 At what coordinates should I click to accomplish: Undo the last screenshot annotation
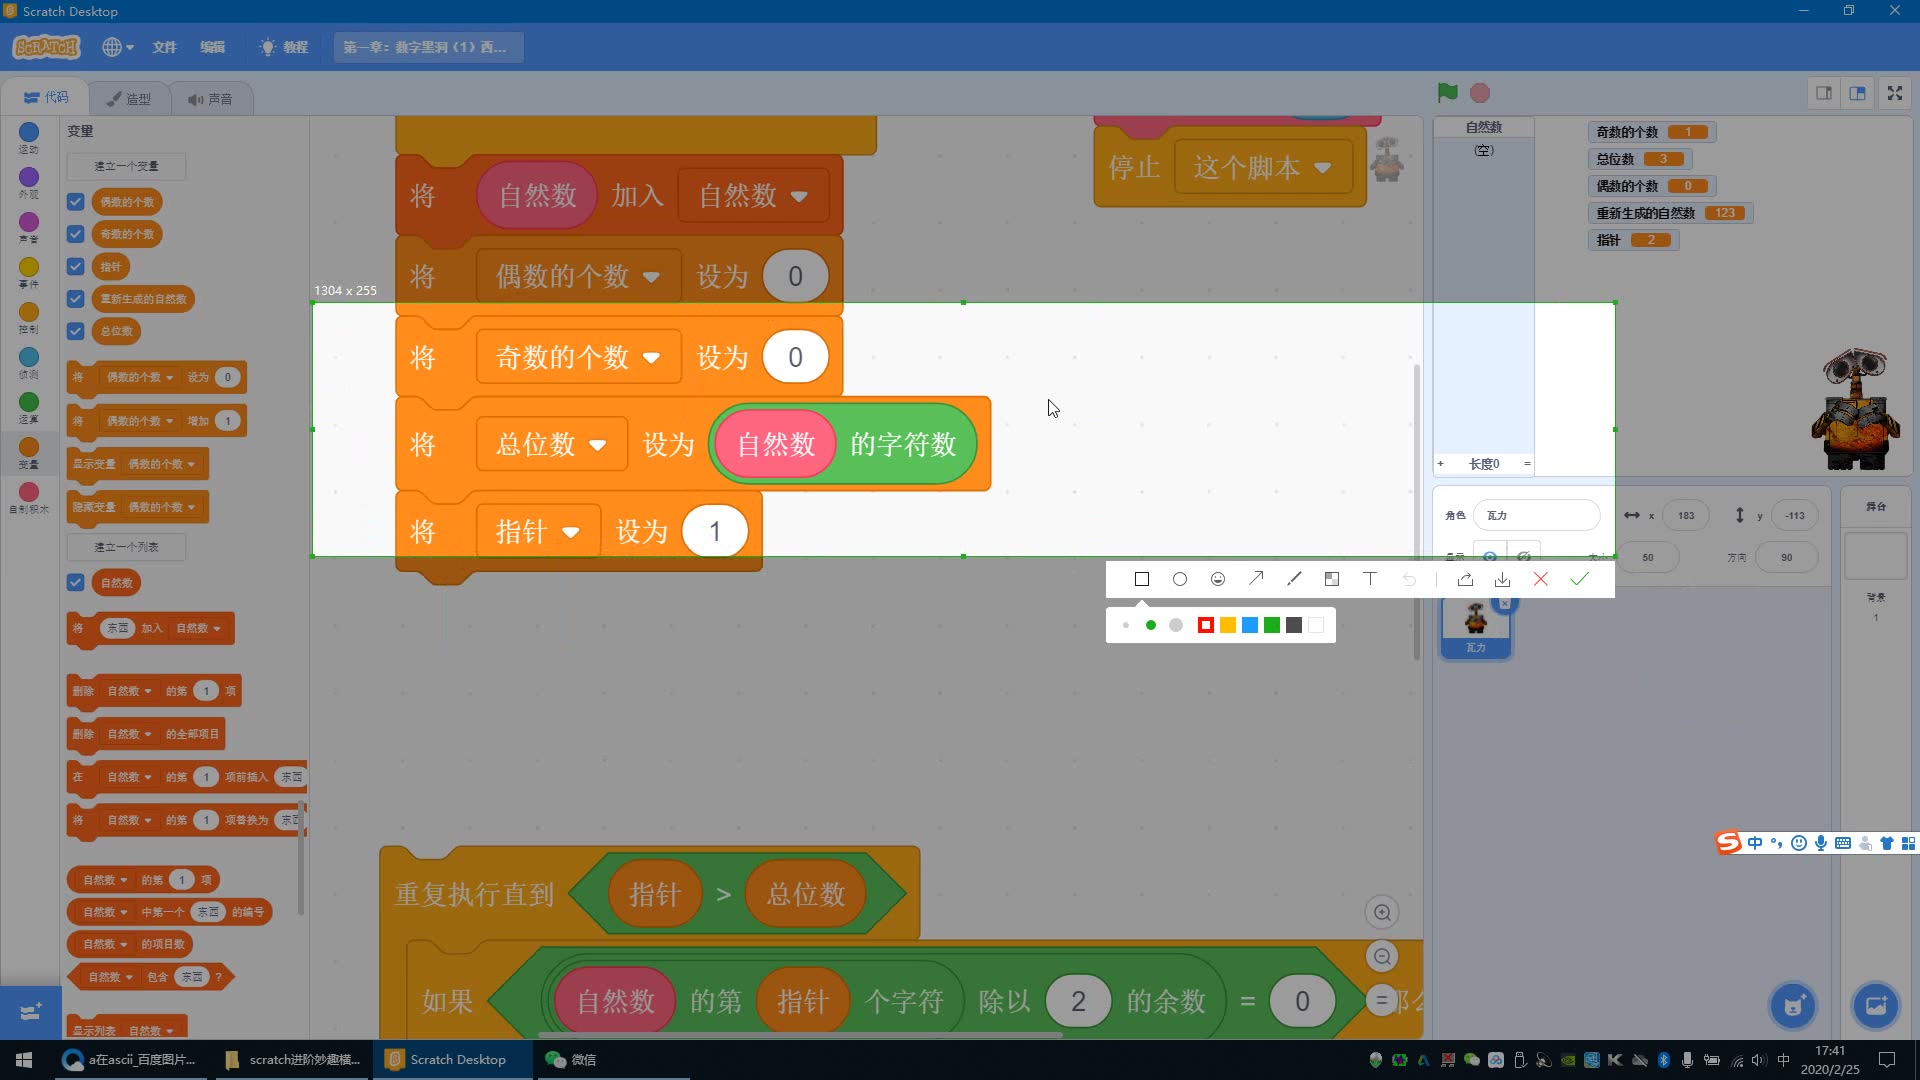click(x=1409, y=579)
